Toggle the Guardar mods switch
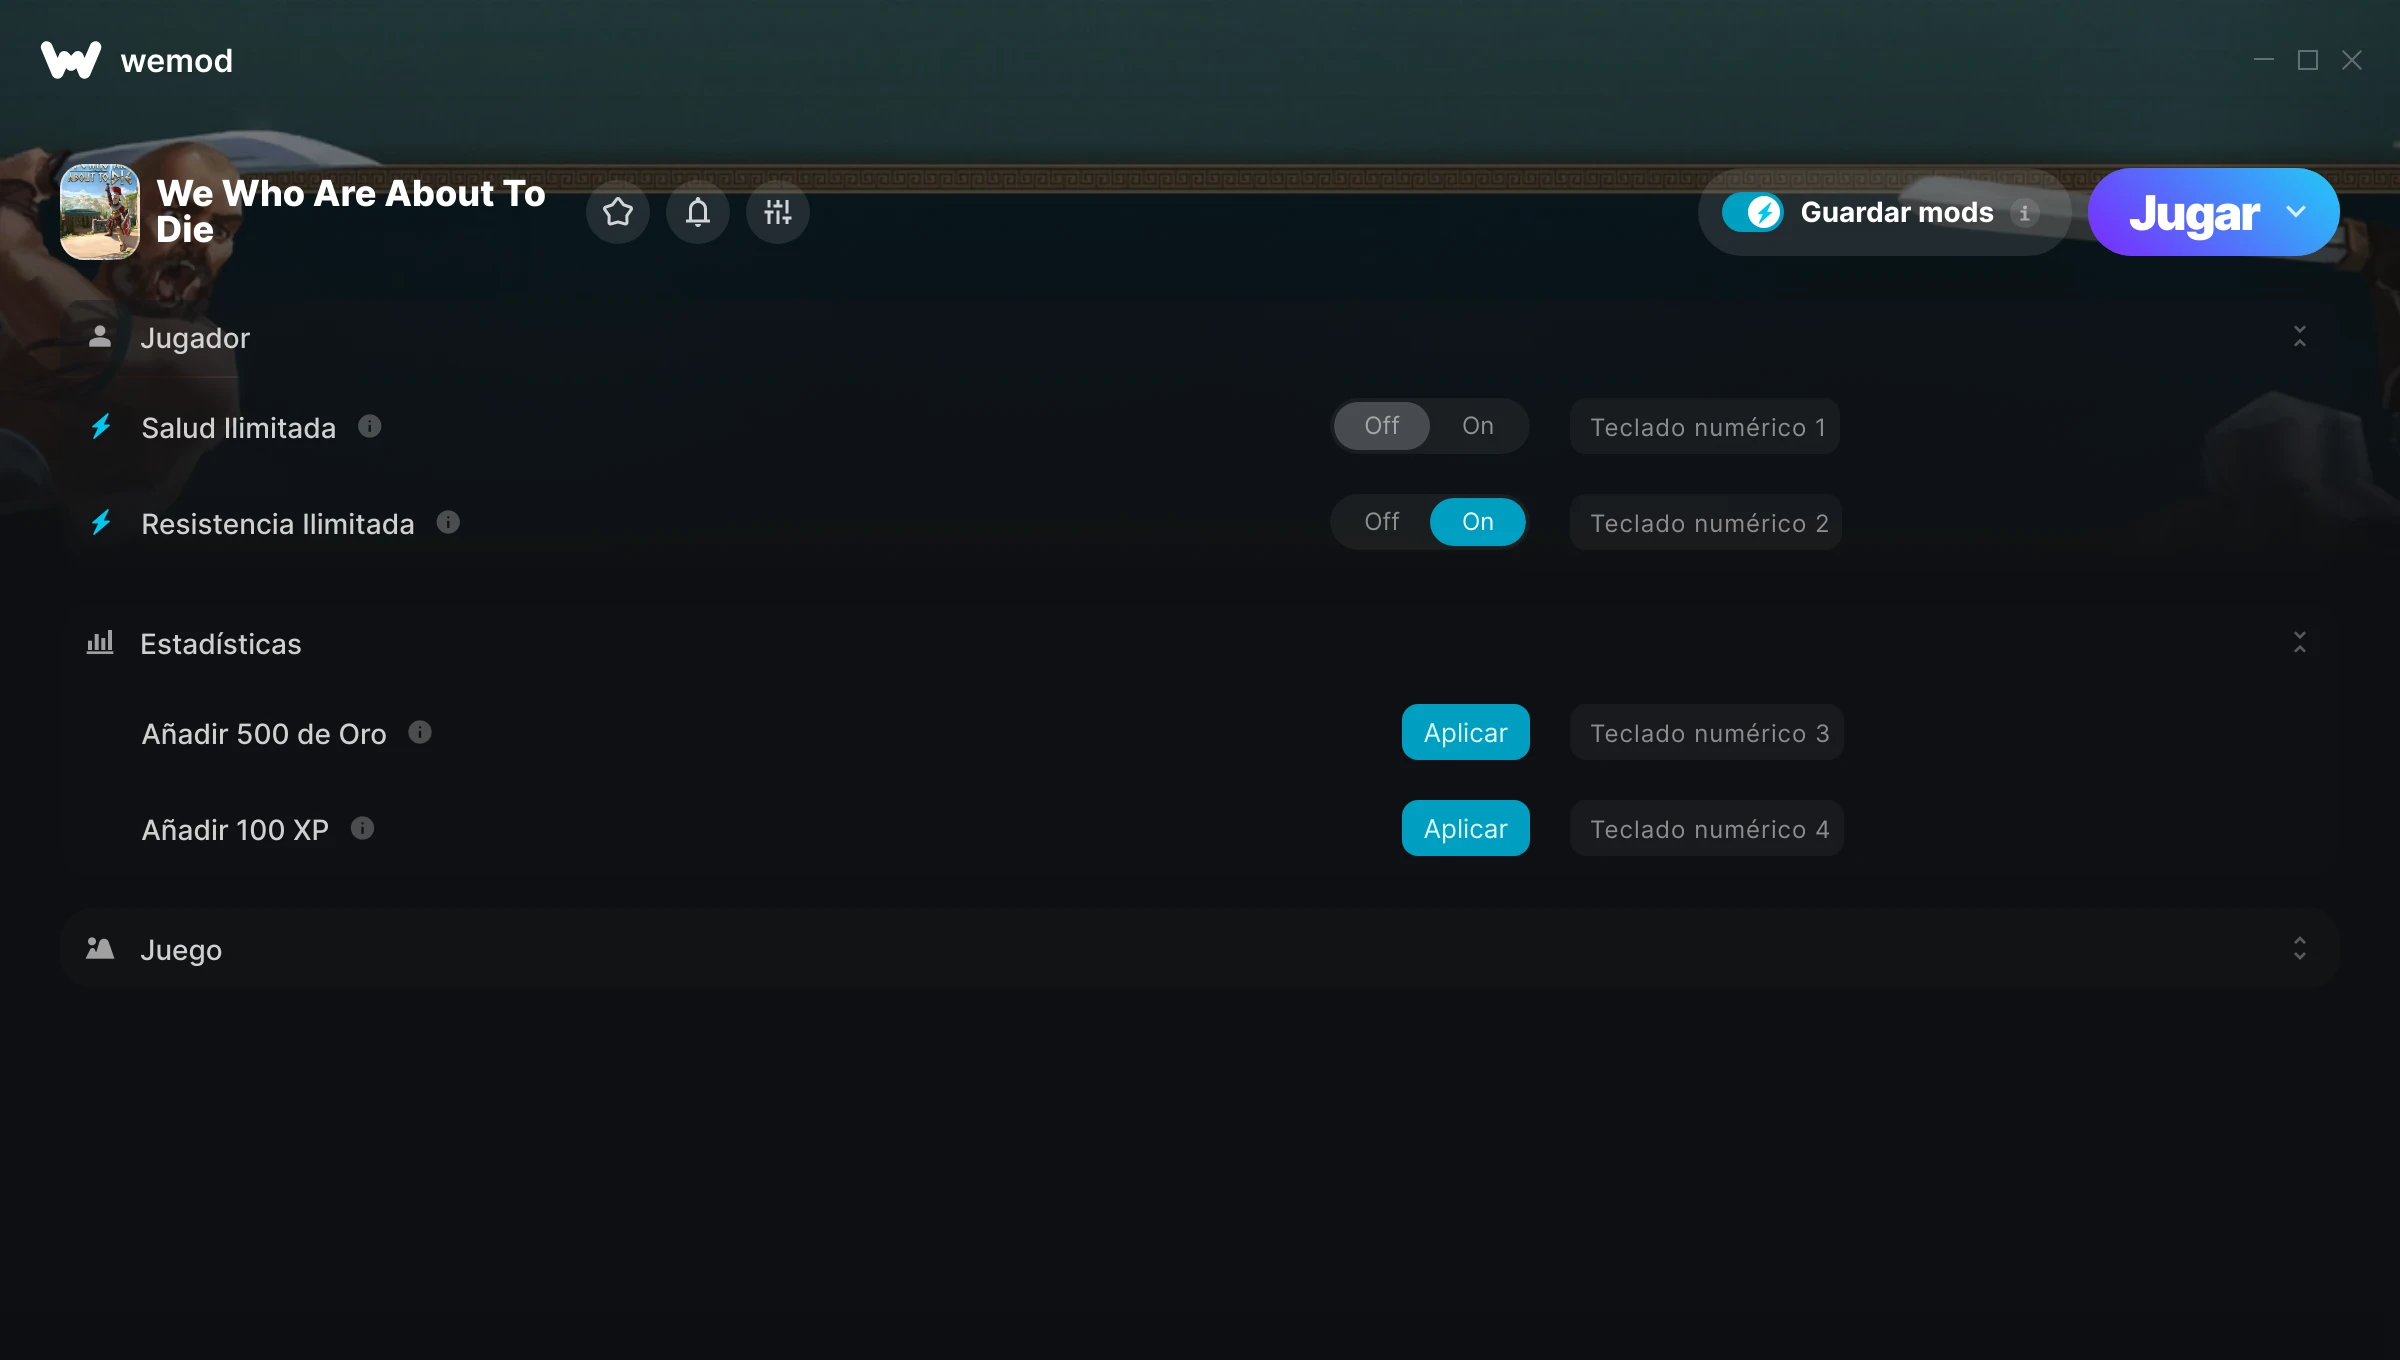Viewport: 2400px width, 1360px height. click(x=1753, y=212)
